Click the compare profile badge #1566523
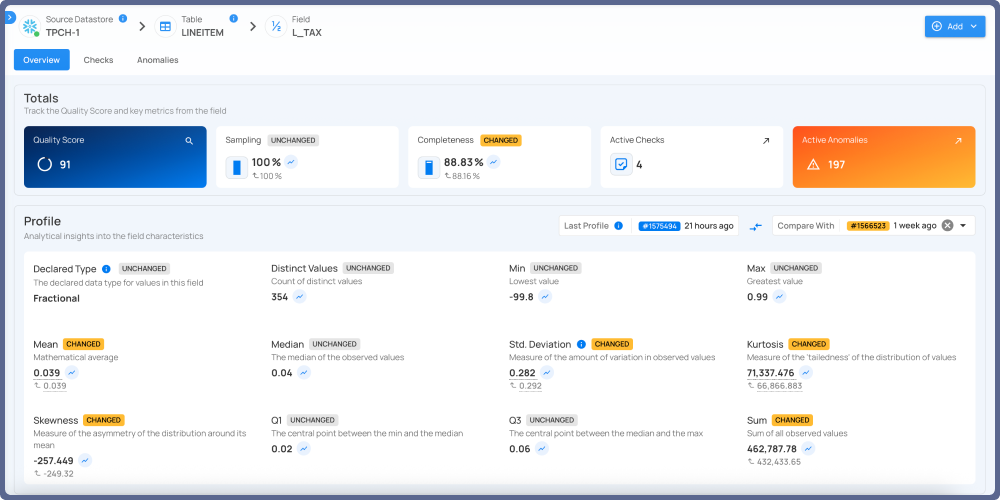This screenshot has width=1000, height=500. tap(868, 226)
